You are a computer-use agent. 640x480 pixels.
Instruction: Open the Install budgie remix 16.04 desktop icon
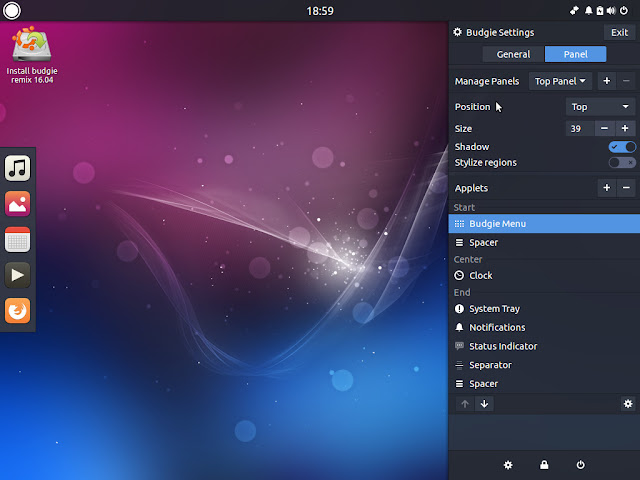pos(32,55)
